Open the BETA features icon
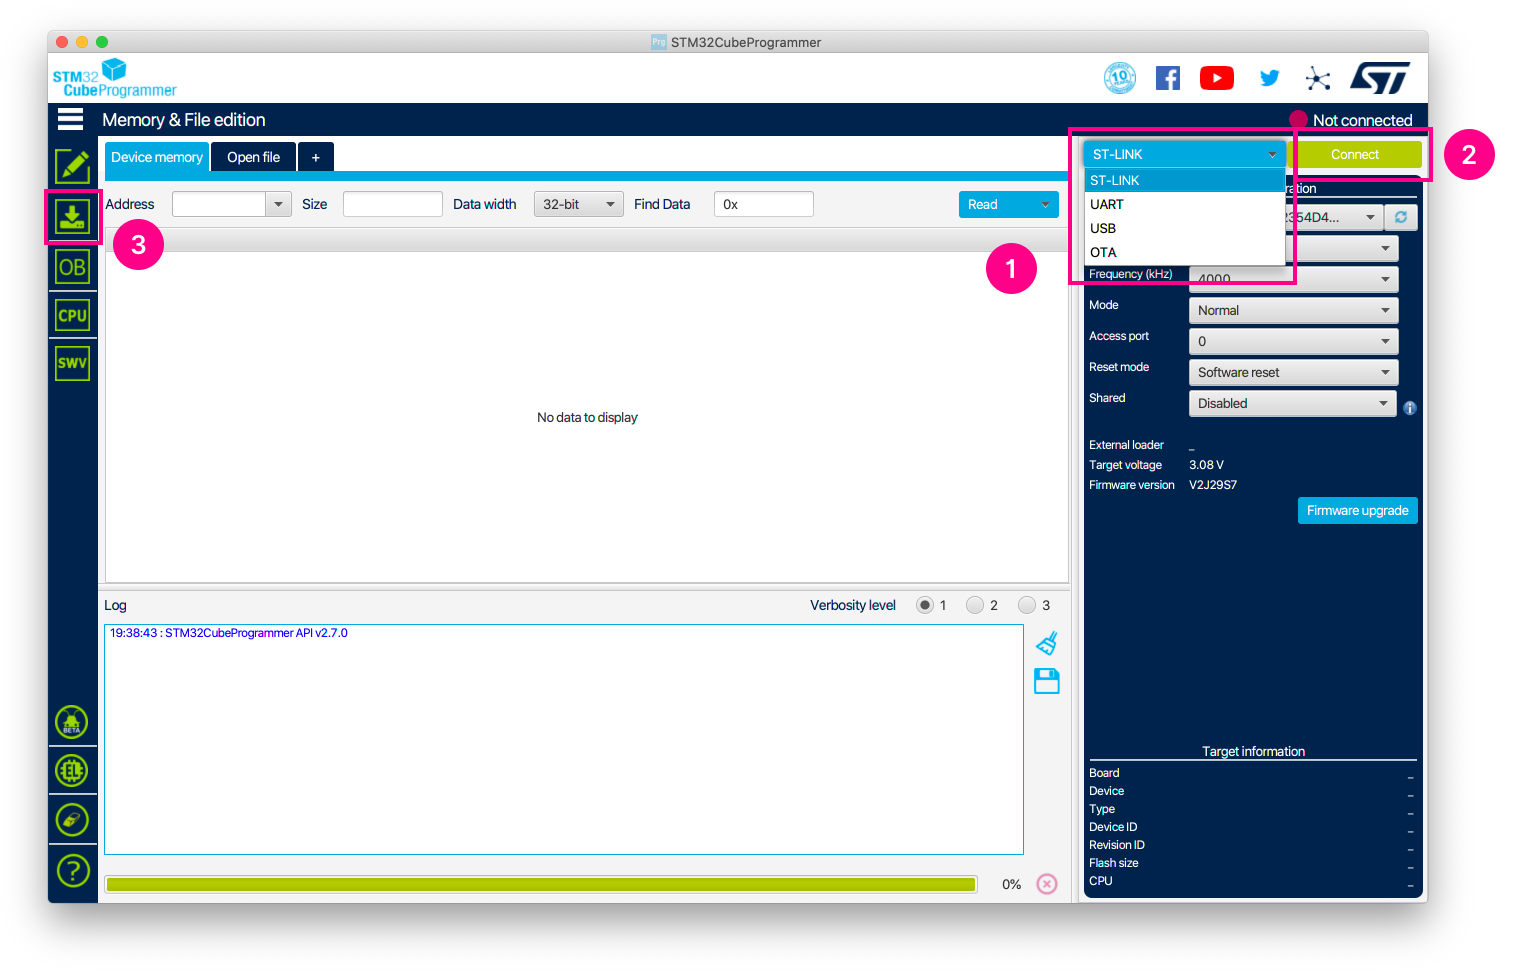 click(72, 722)
